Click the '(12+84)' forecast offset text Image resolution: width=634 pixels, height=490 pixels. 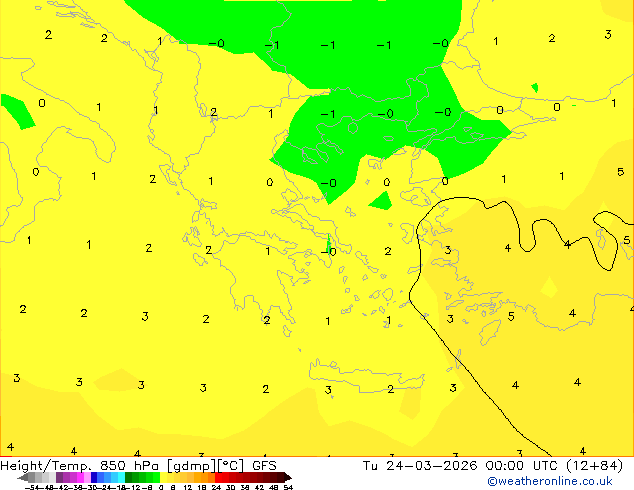point(594,466)
